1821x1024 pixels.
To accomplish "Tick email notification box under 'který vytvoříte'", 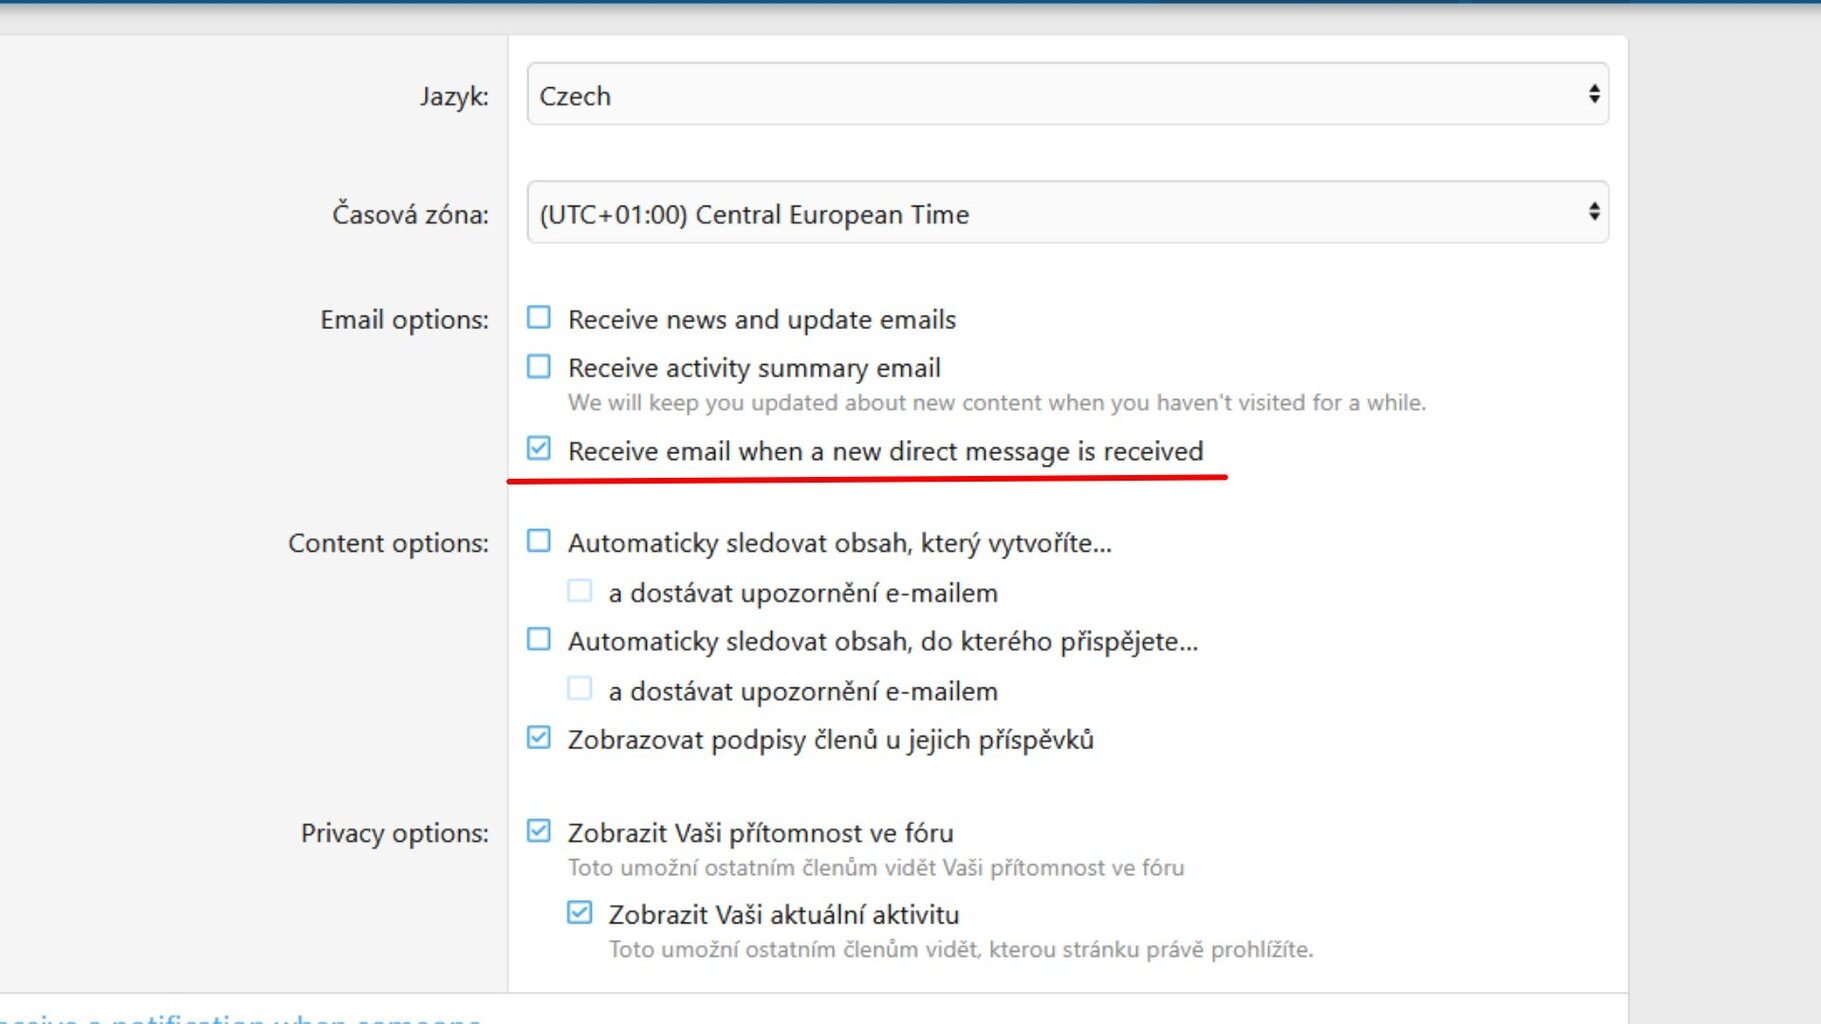I will 580,591.
